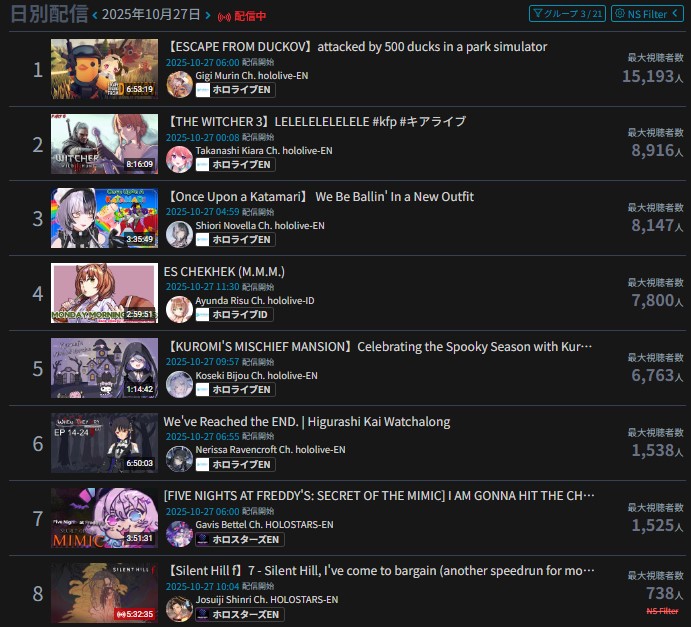Screen dimensions: 691x627
Task: Expand the NS Filter panel
Action: click(647, 14)
